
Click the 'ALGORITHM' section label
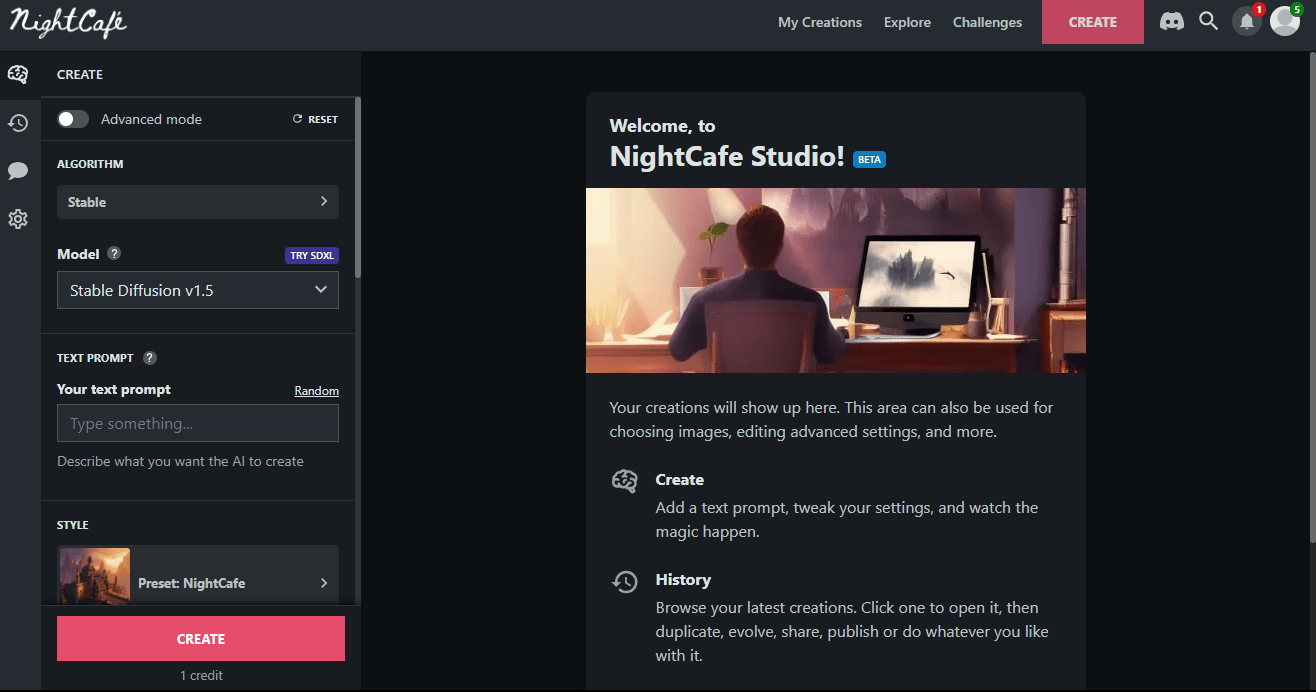pyautogui.click(x=90, y=164)
